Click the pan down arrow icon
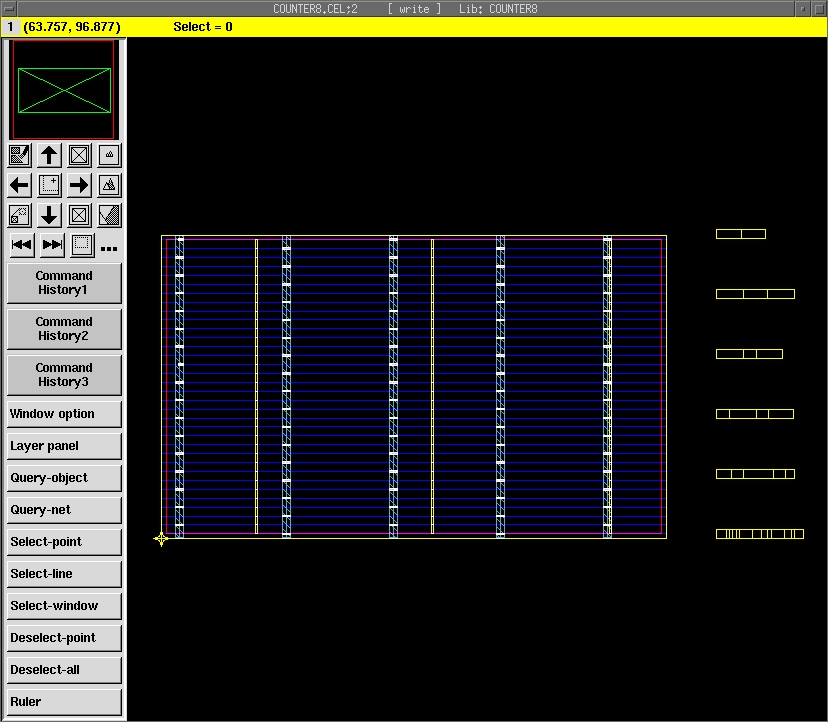 (49, 215)
